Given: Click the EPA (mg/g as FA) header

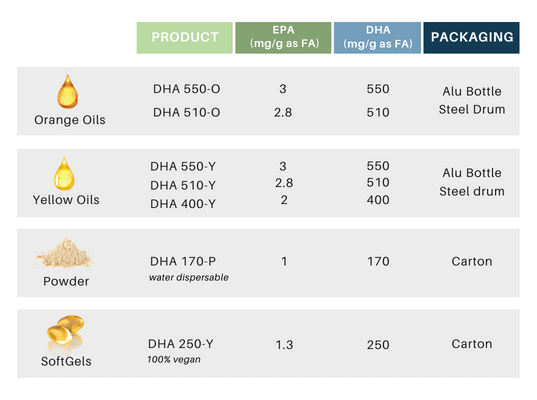Looking at the screenshot, I should point(283,38).
